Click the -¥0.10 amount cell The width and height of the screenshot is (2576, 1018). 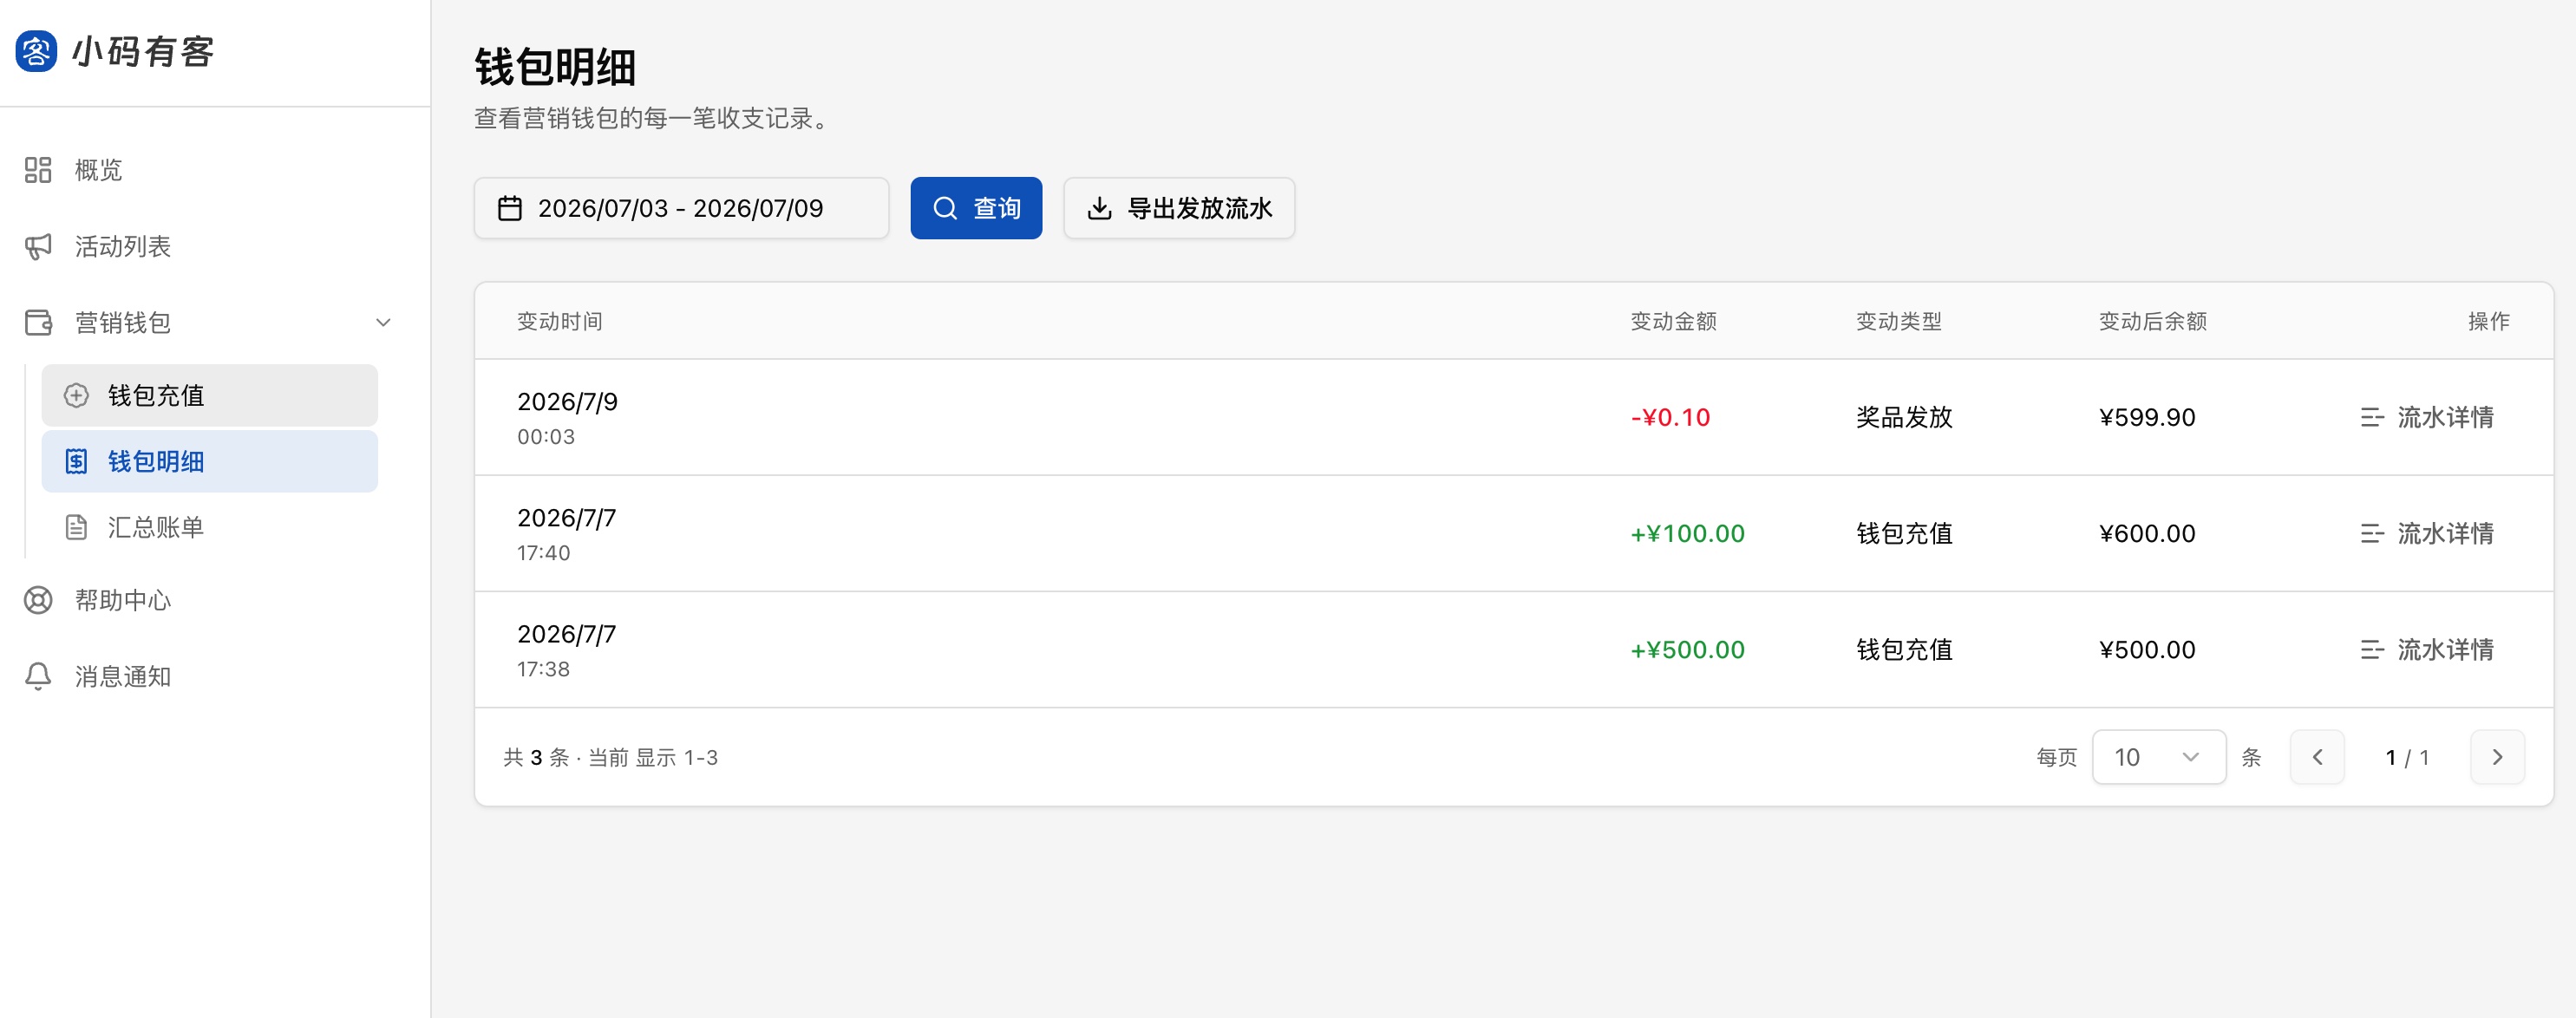1670,418
